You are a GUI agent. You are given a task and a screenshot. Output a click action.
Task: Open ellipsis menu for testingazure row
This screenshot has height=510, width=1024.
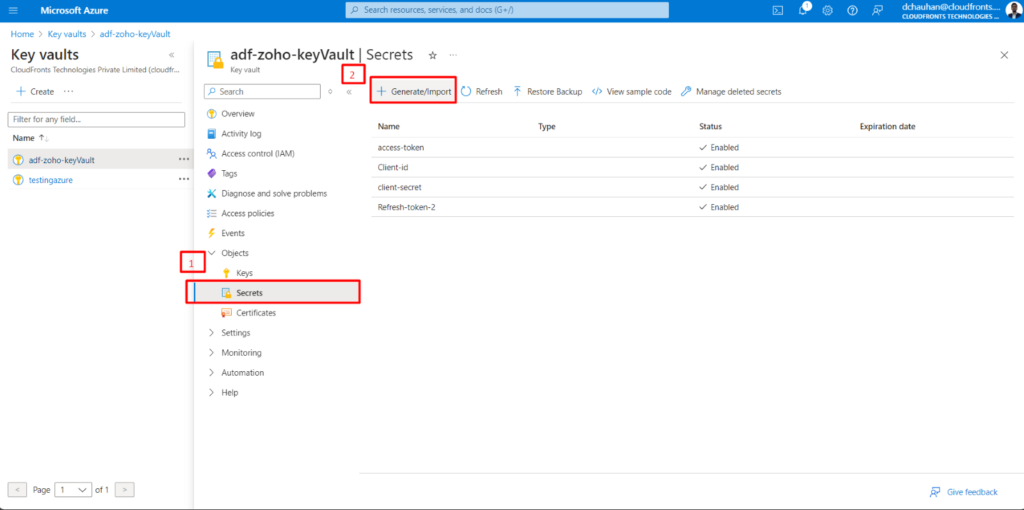click(184, 179)
